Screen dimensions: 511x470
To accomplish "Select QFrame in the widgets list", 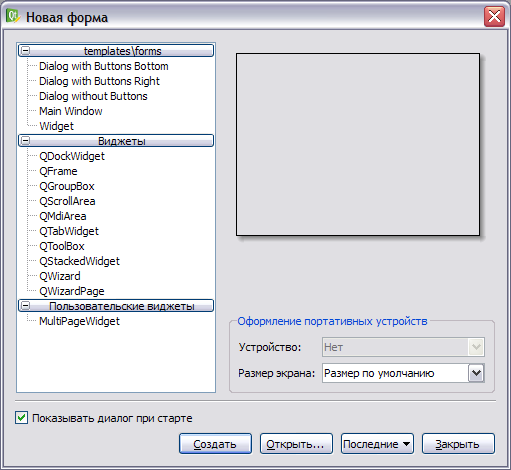I will click(x=58, y=171).
